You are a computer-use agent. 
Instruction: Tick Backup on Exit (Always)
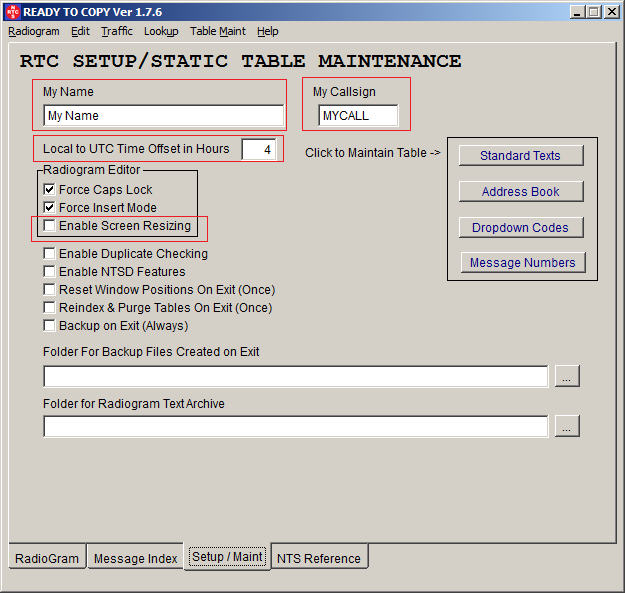pyautogui.click(x=49, y=326)
